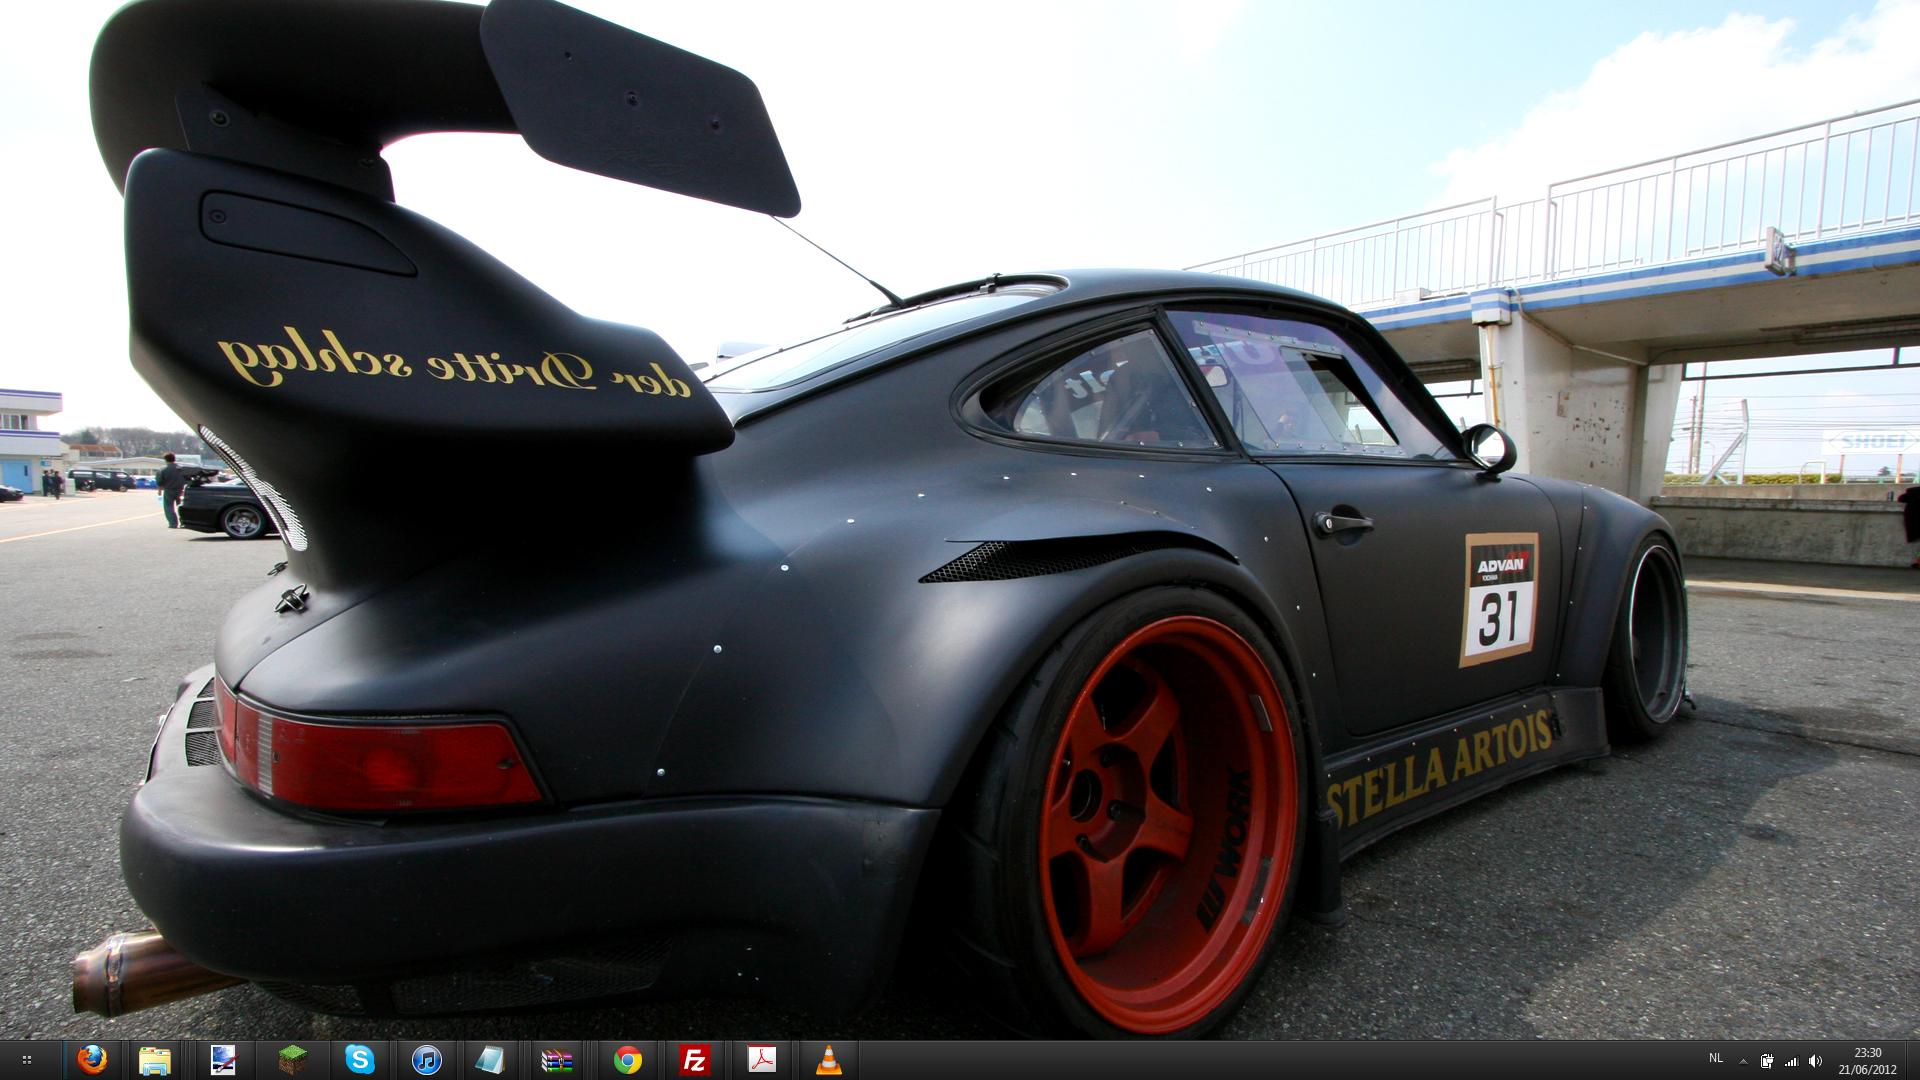
Task: Open WinRAR archive icon
Action: point(557,1060)
